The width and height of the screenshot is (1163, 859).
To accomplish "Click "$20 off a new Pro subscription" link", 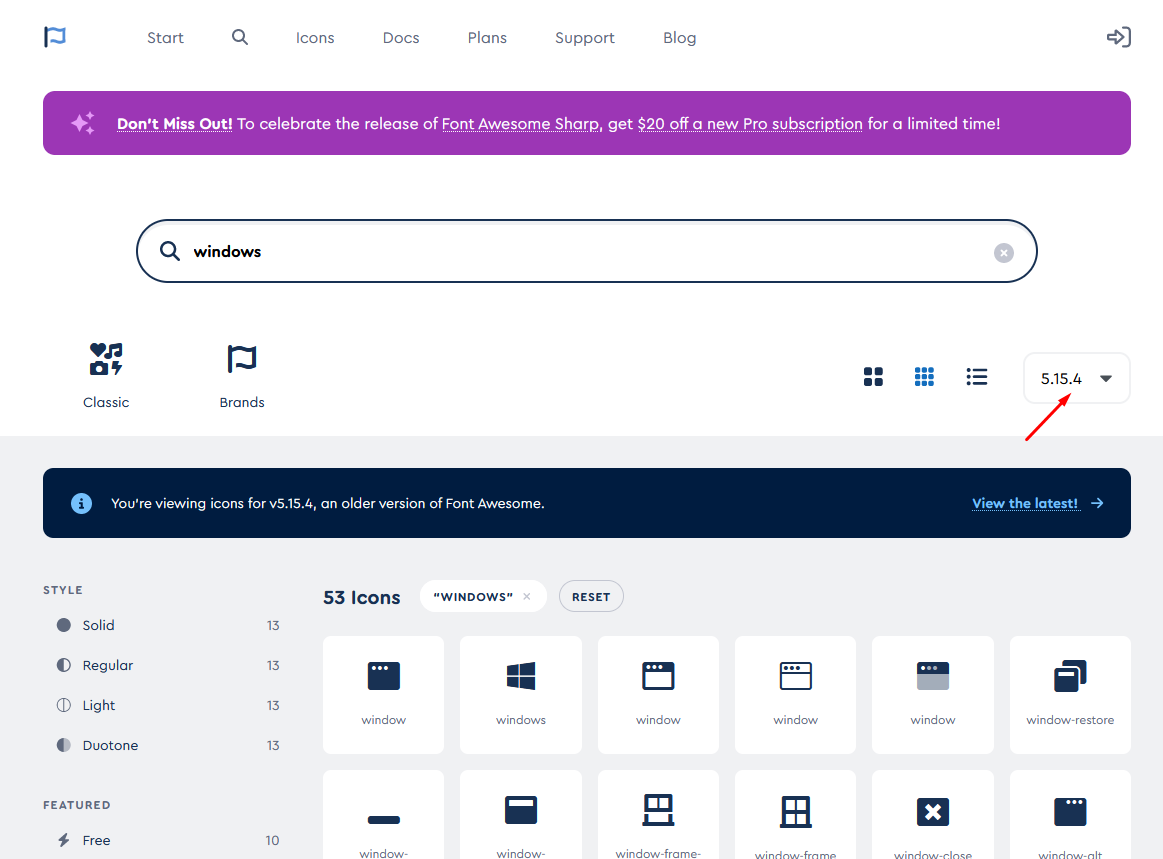I will coord(750,124).
